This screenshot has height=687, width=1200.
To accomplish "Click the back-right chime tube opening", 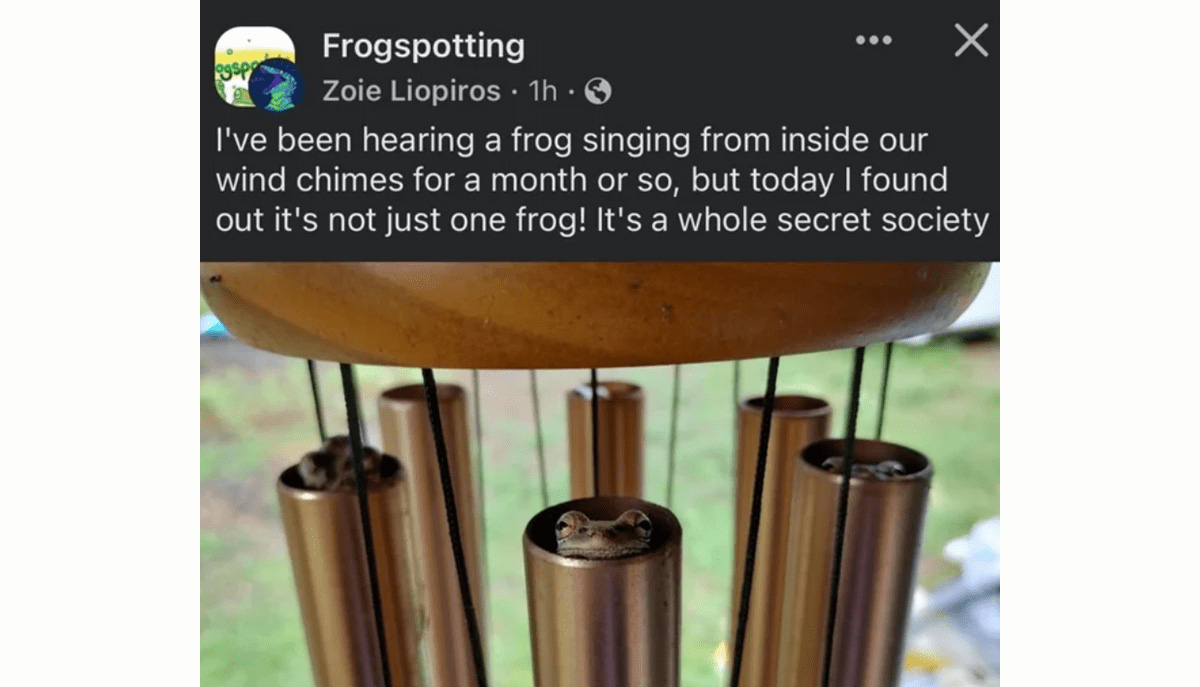I will pos(785,404).
